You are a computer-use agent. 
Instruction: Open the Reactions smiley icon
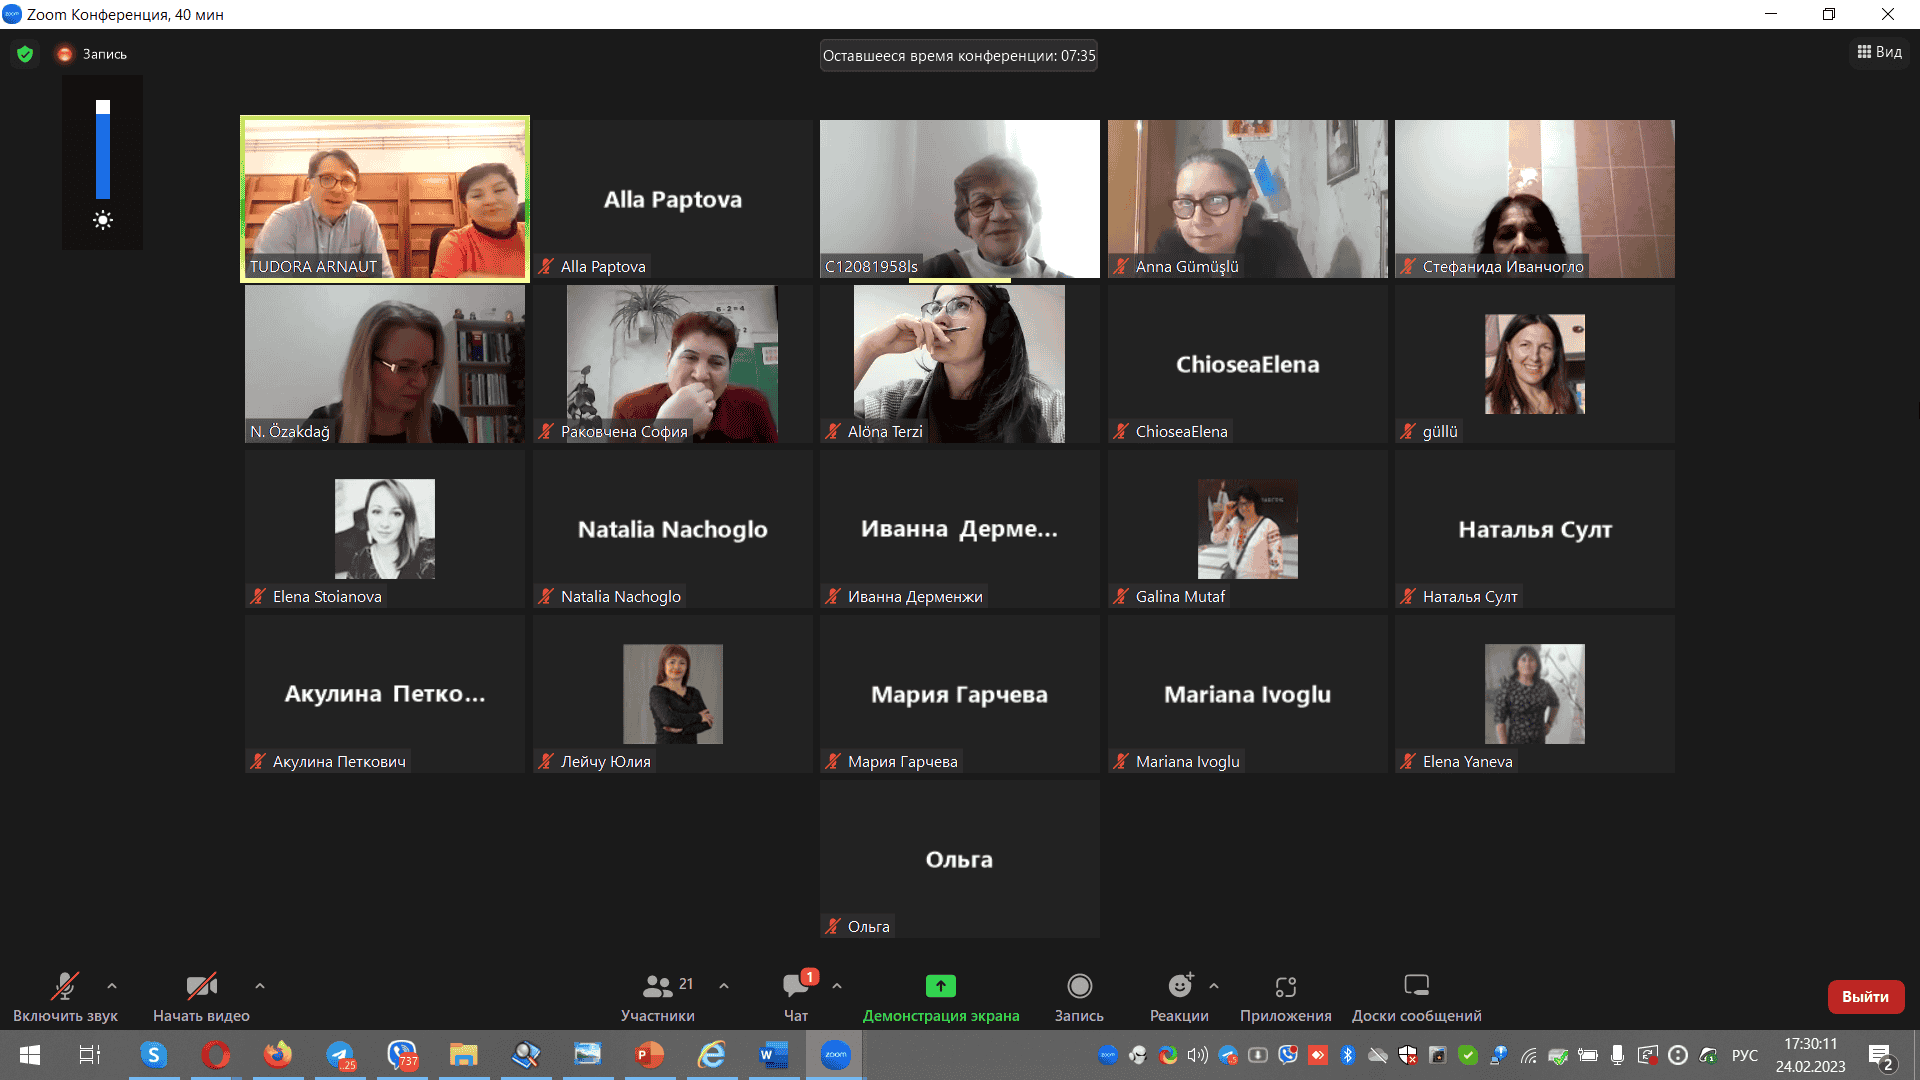tap(1180, 986)
